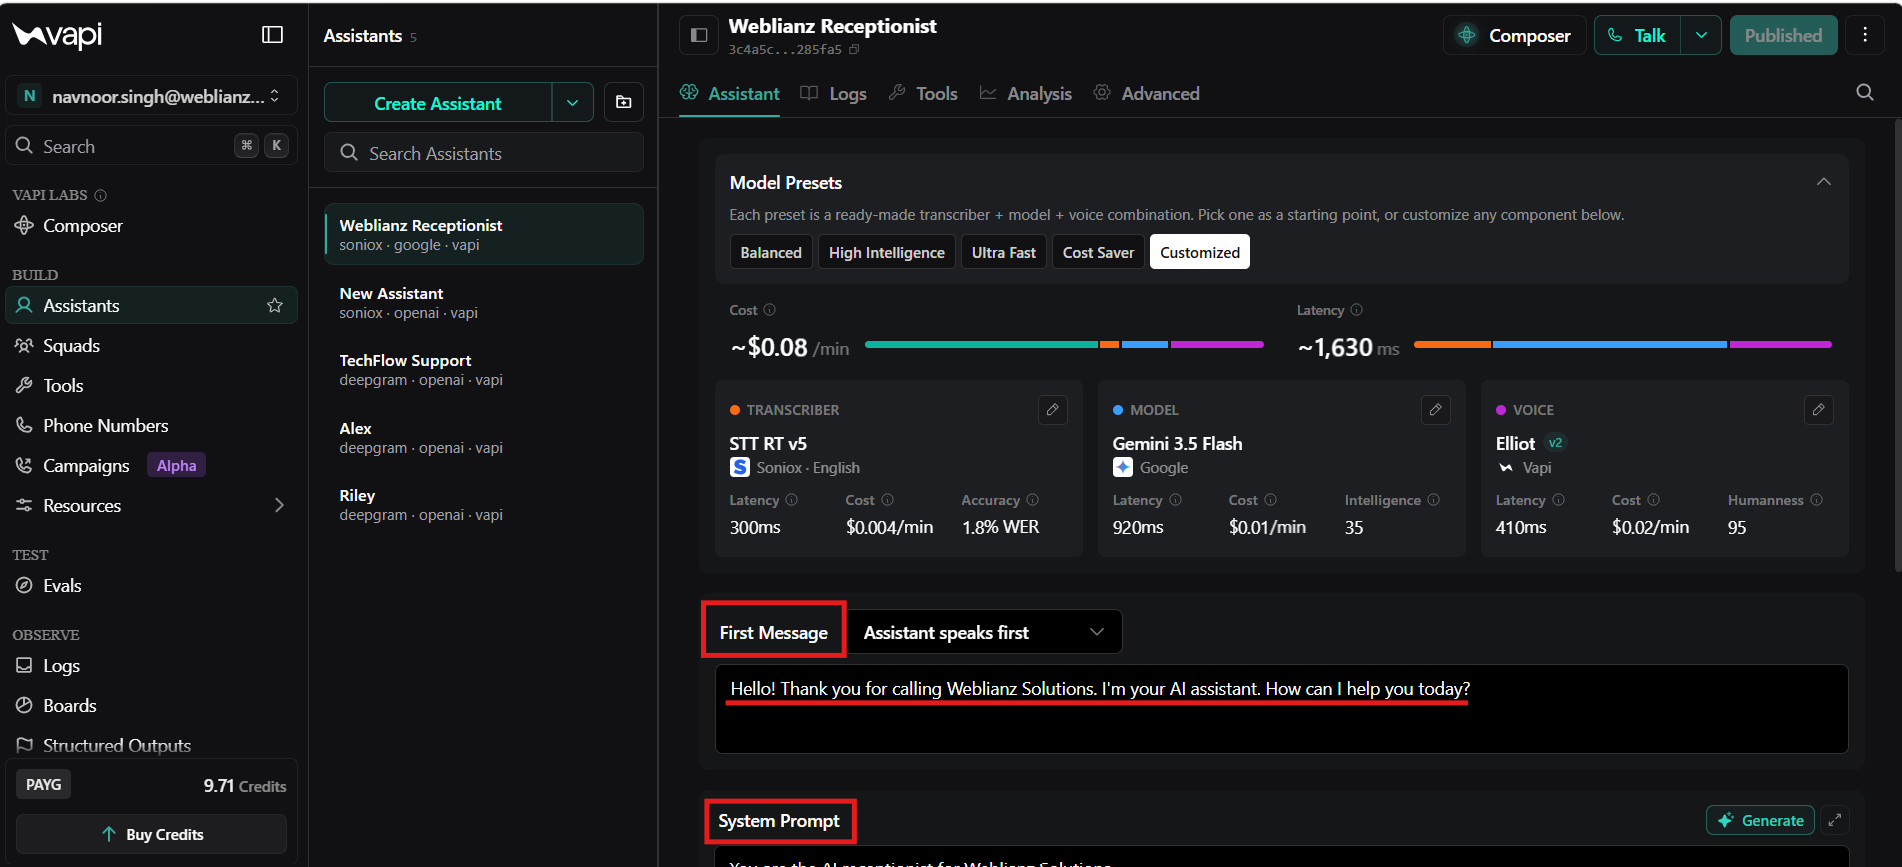Edit the Model pencil icon
1902x867 pixels.
pyautogui.click(x=1435, y=410)
